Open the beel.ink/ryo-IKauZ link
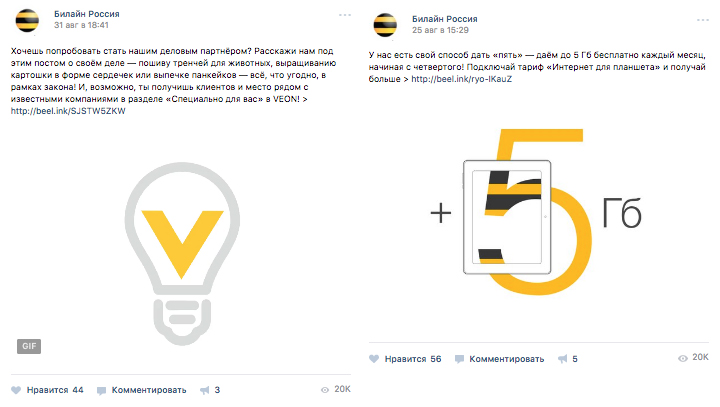Viewport: 720px width, 407px height. tap(461, 79)
